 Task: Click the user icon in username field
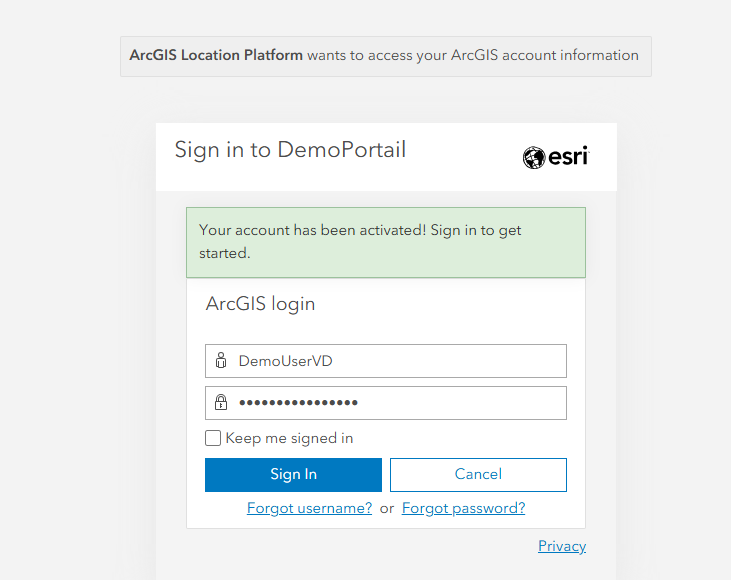pyautogui.click(x=221, y=361)
